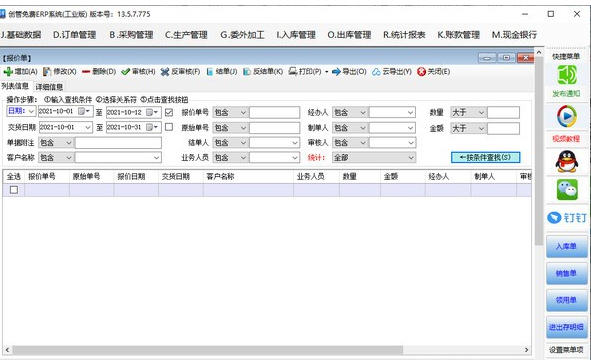The height and width of the screenshot is (360, 591).
Task: Open the 数量 大于 comparison dropdown
Action: click(481, 112)
